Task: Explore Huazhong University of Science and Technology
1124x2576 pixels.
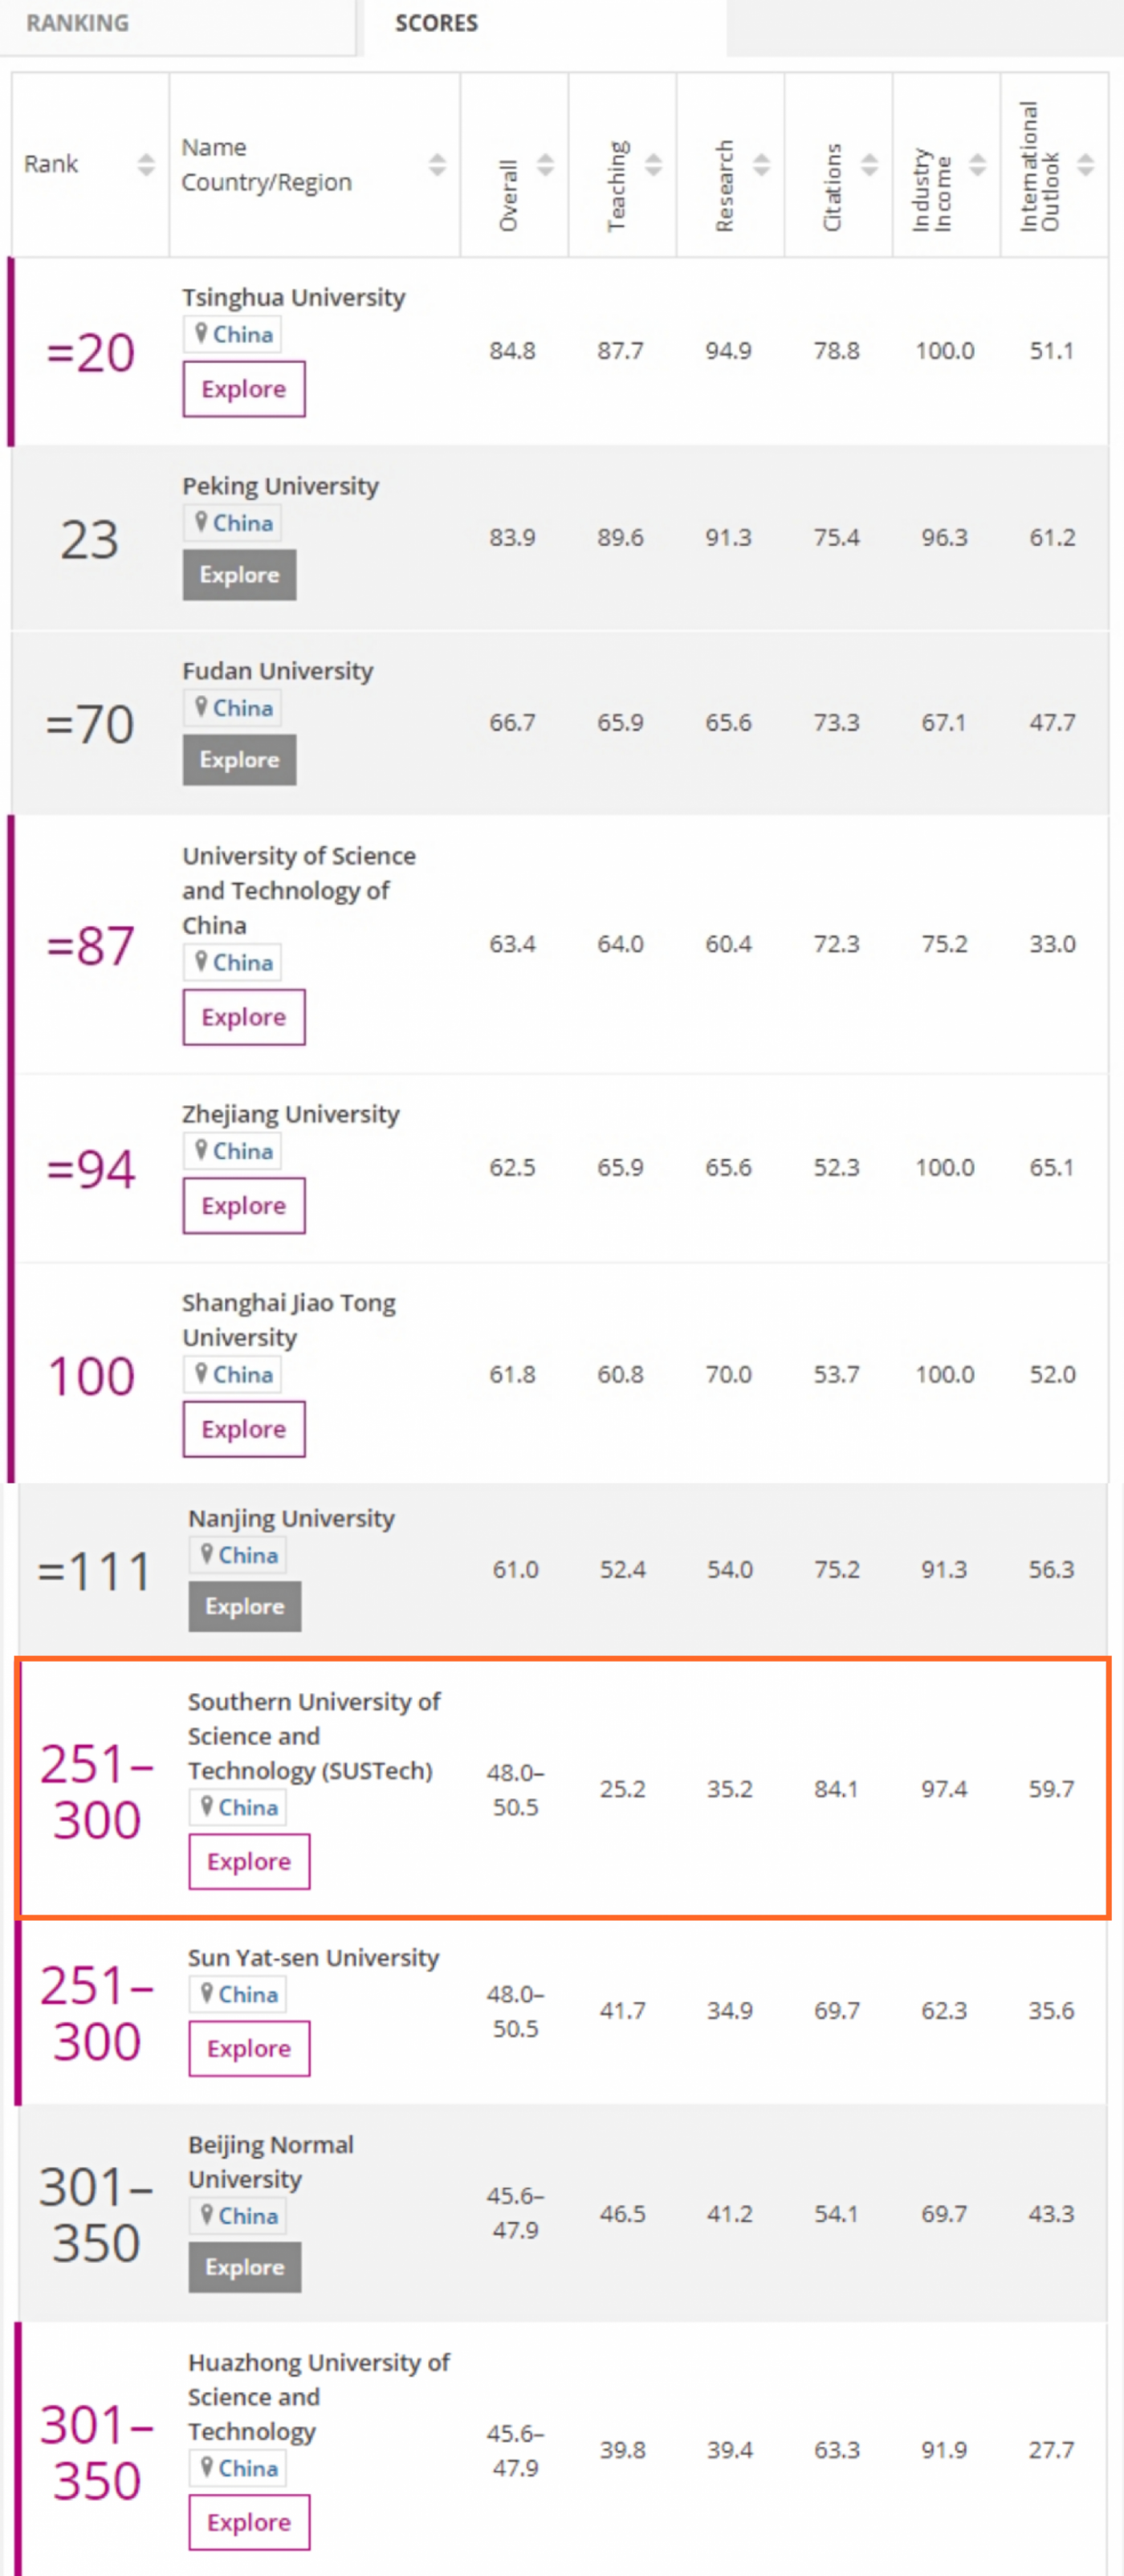Action: [249, 2523]
